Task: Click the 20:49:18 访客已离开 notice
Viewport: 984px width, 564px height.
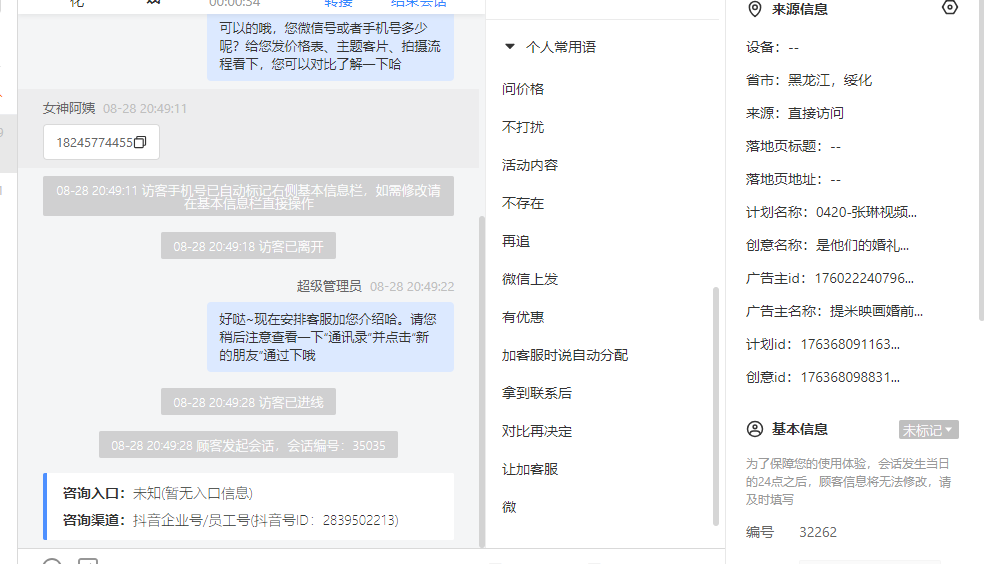Action: pos(249,246)
